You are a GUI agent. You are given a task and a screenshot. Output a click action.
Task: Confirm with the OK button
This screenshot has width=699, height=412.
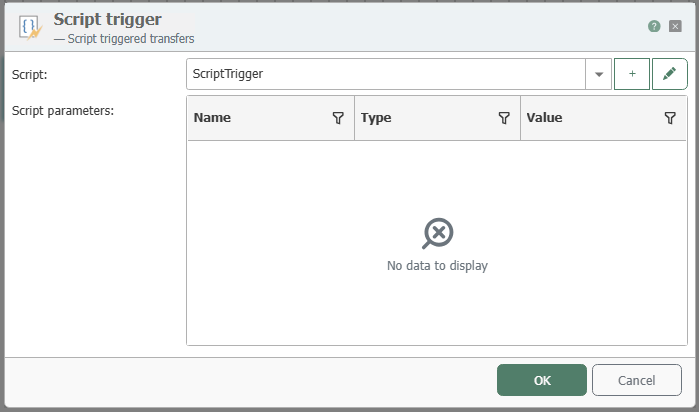(x=542, y=380)
